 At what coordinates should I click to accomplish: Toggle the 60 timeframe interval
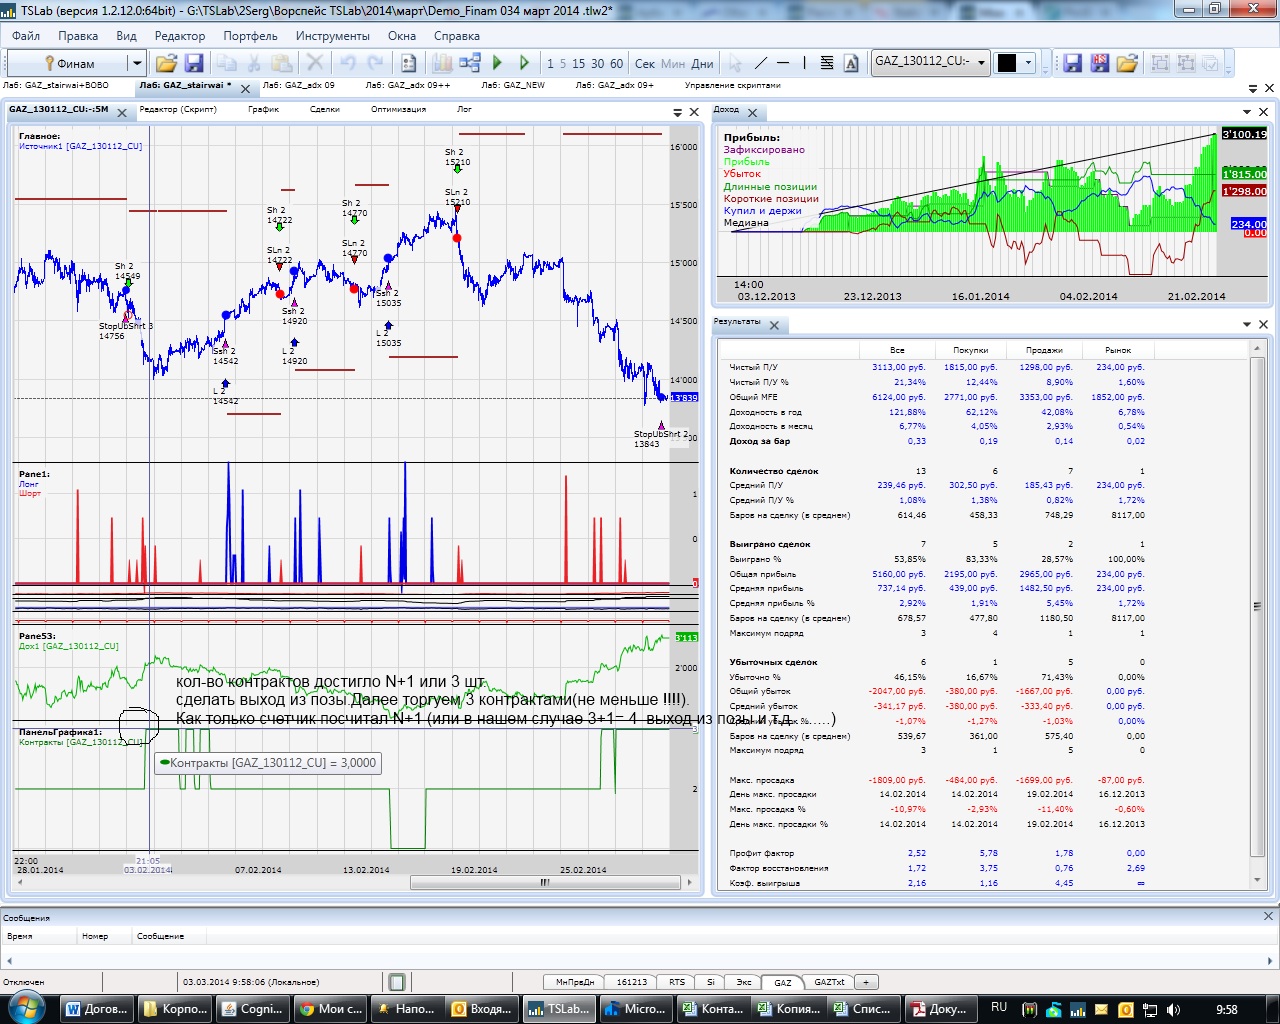616,63
